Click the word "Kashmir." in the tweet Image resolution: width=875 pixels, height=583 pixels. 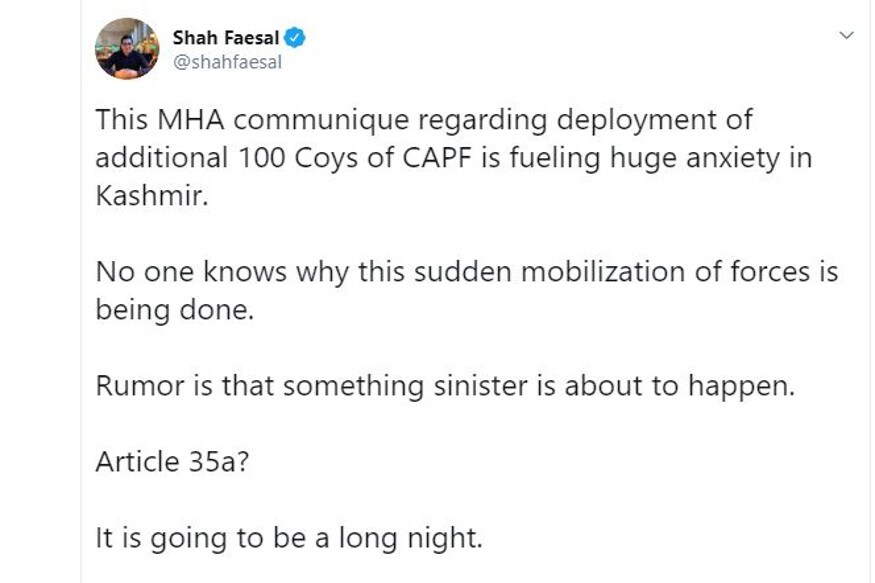tap(153, 196)
